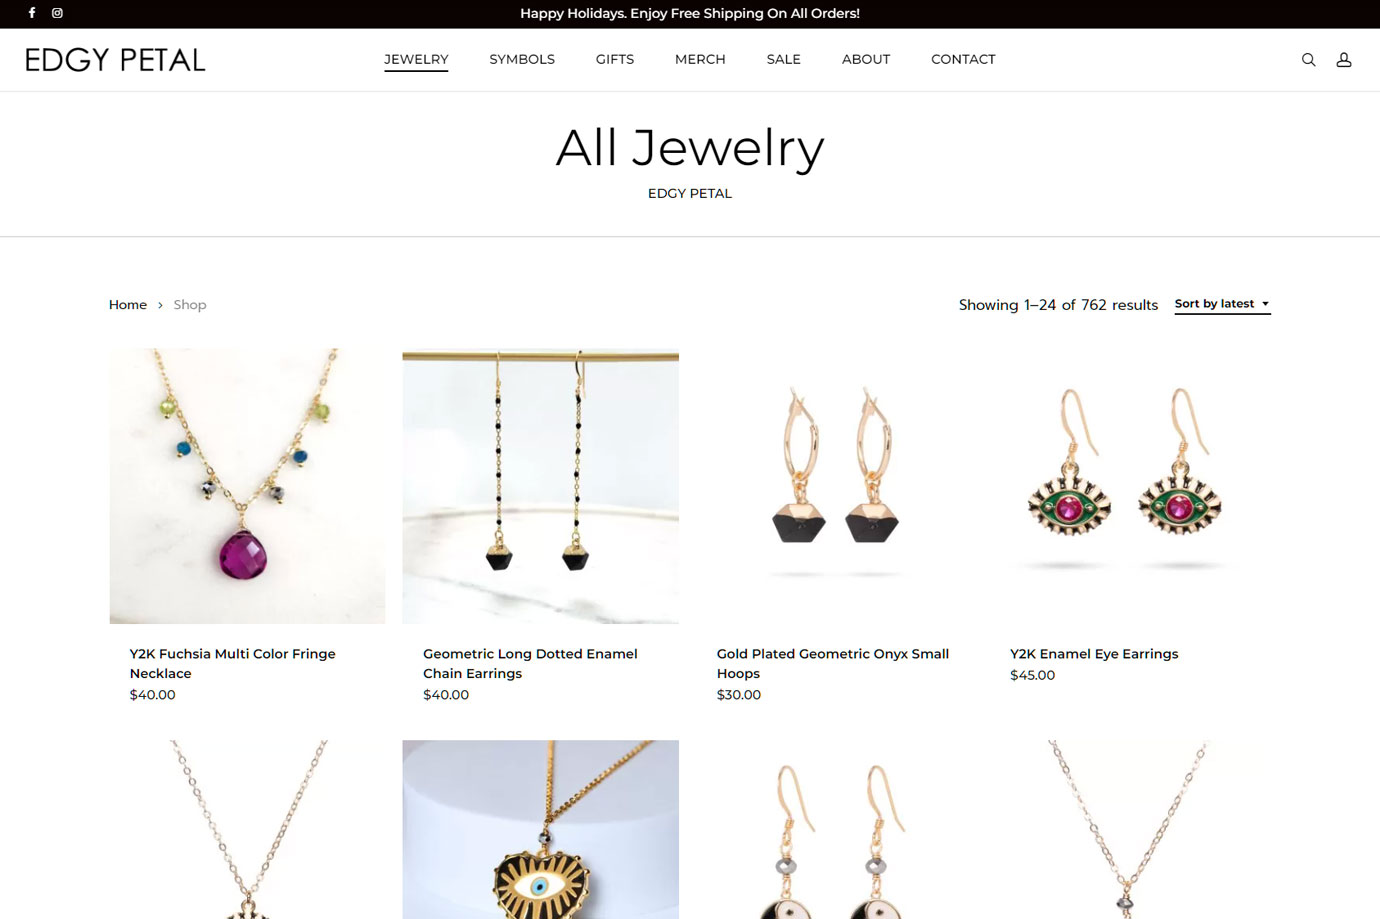Screen dimensions: 1380x919
Task: Open the Symbols menu
Action: 522,60
